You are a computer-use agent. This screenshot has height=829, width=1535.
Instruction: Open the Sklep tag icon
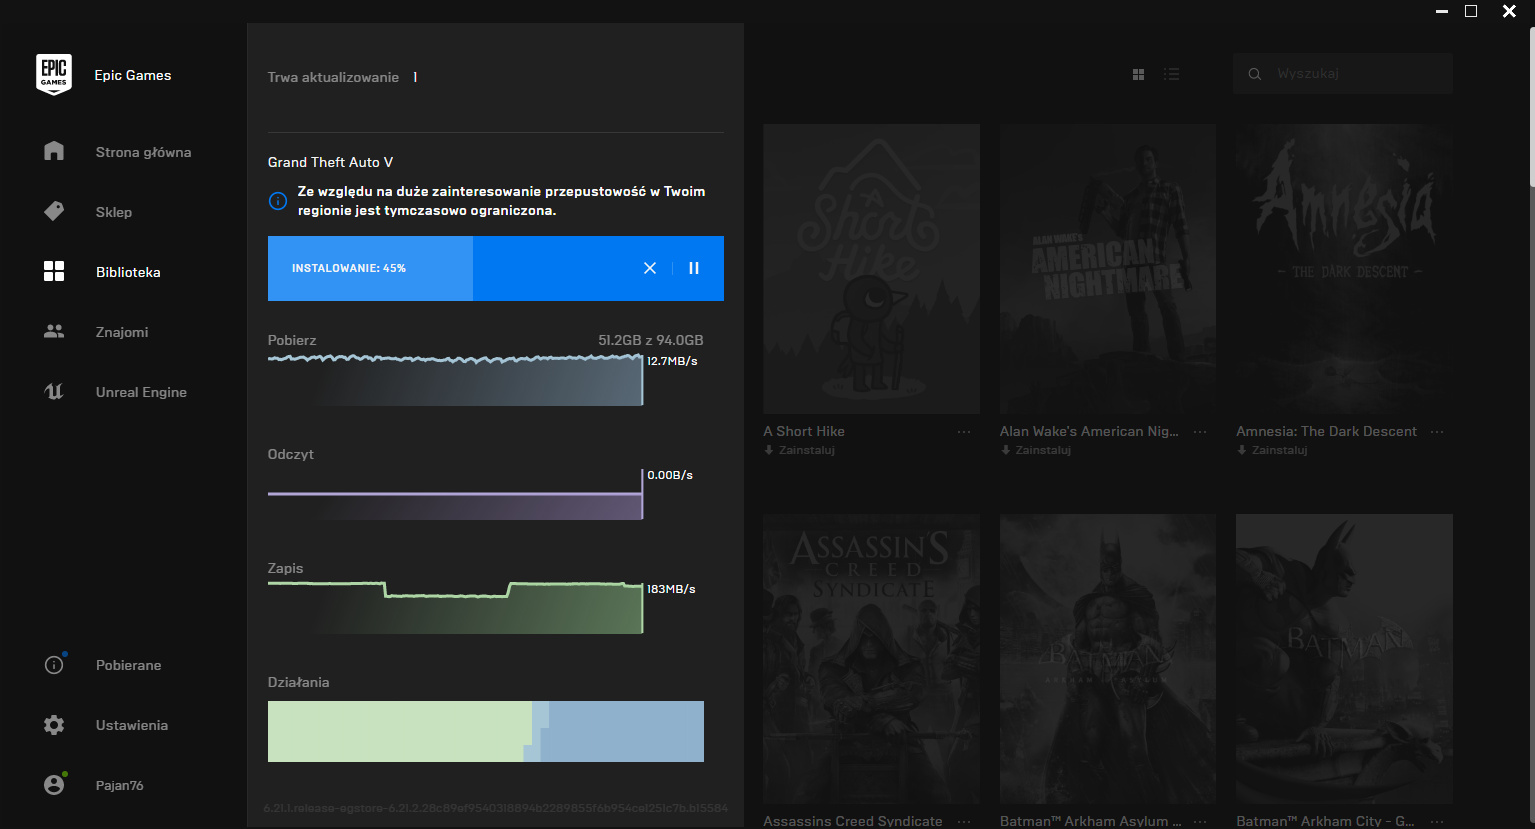(x=54, y=211)
